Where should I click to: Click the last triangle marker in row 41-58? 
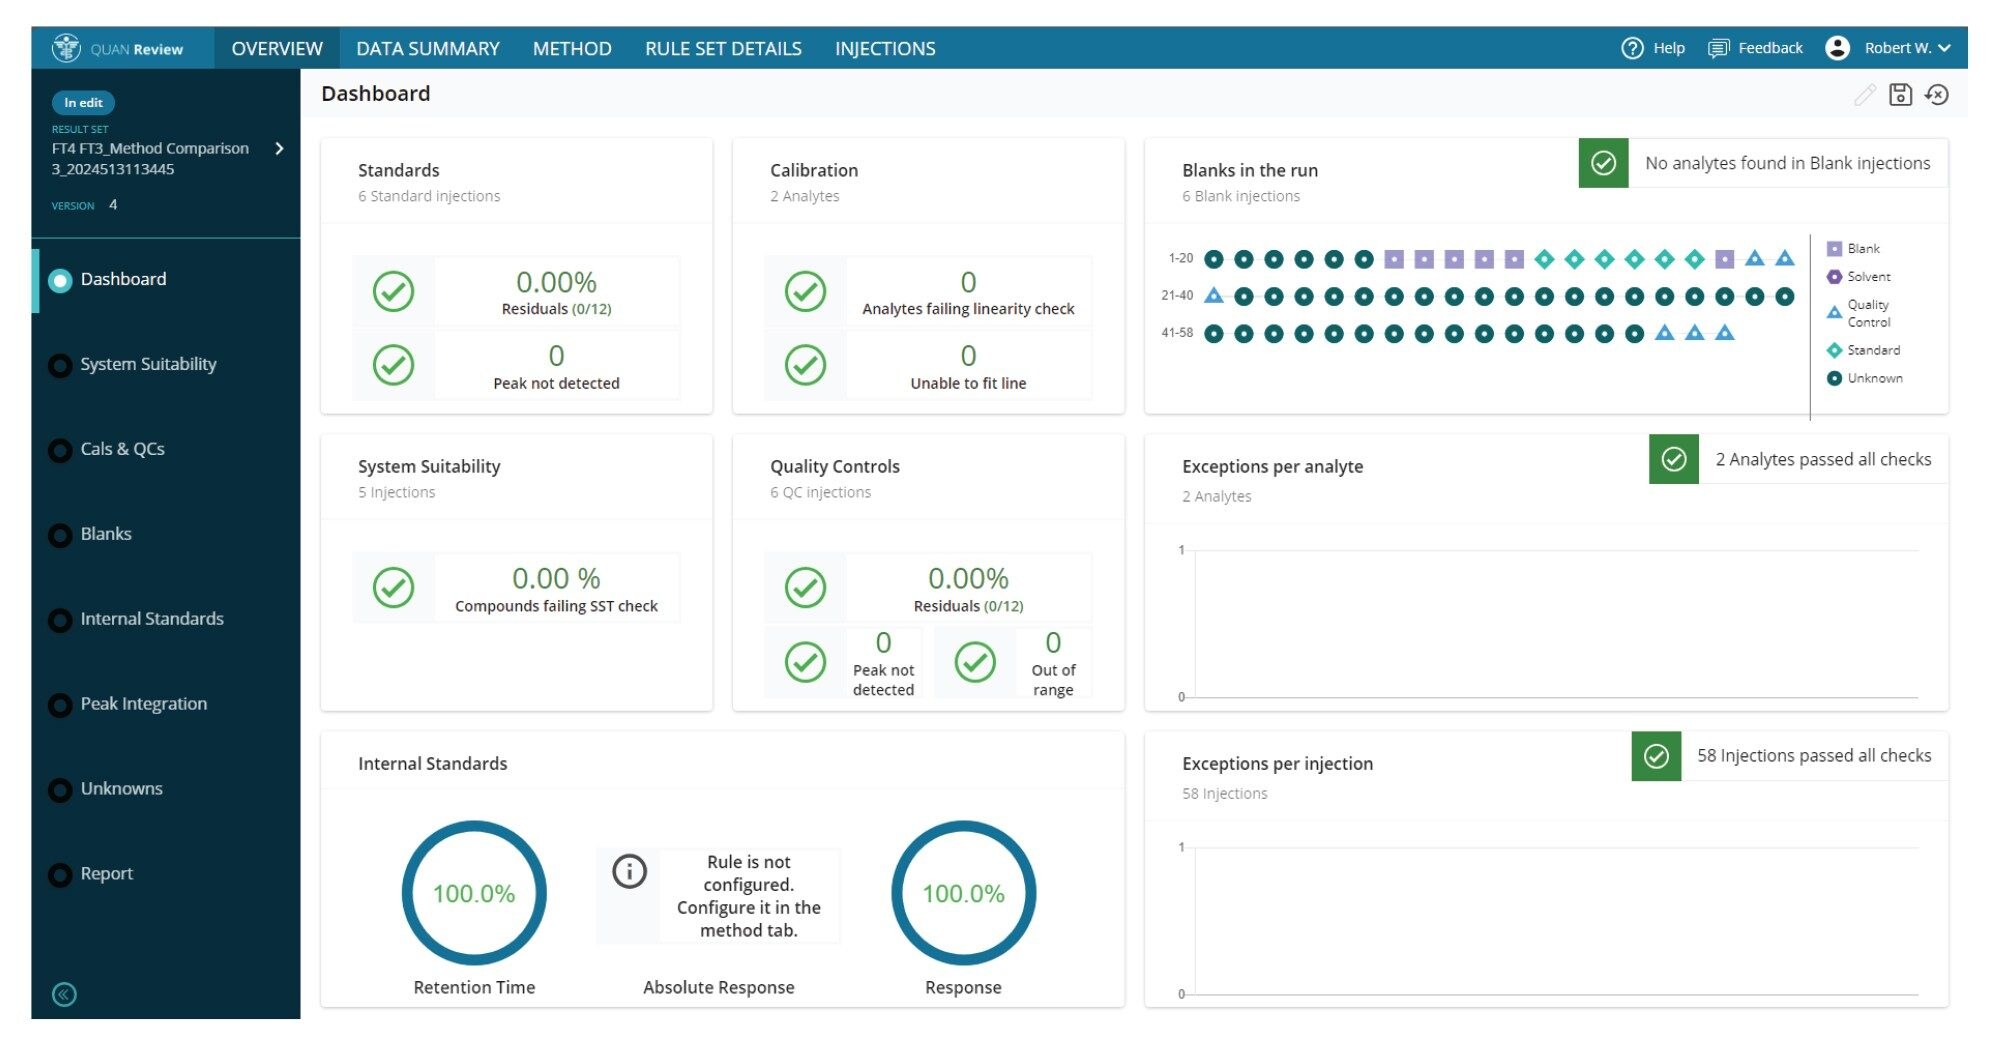(x=1725, y=333)
